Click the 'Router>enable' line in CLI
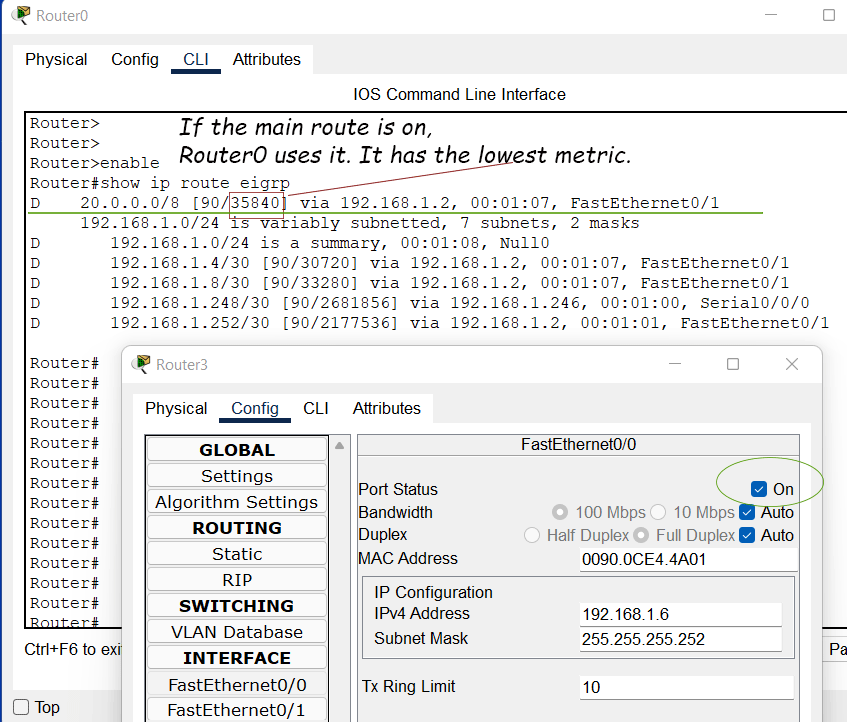847x722 pixels. click(x=95, y=163)
